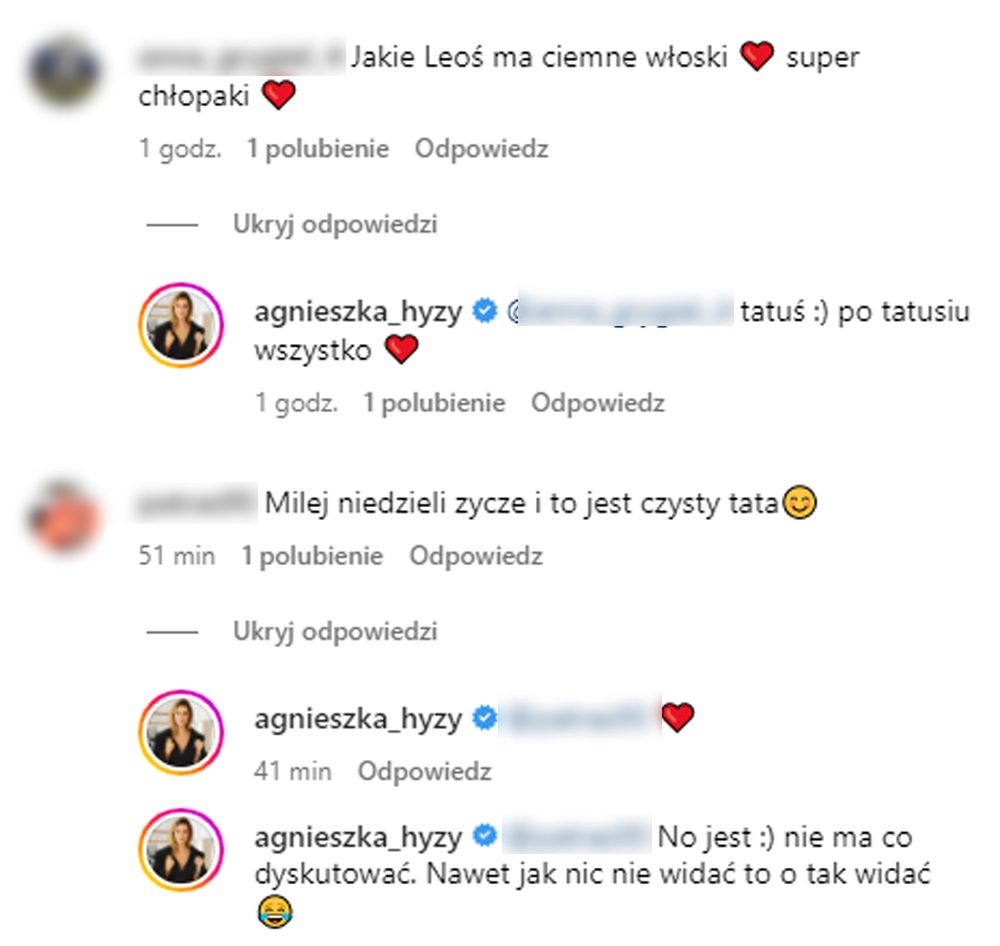View likes on Jakie Leoś comment

[x=318, y=149]
